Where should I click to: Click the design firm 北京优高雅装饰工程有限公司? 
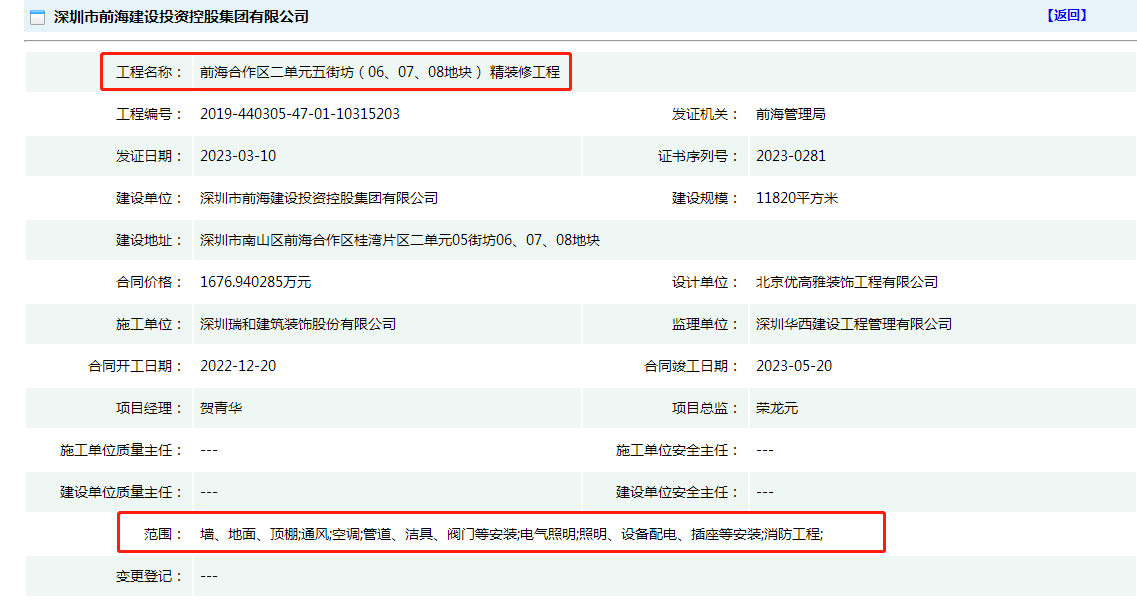846,282
